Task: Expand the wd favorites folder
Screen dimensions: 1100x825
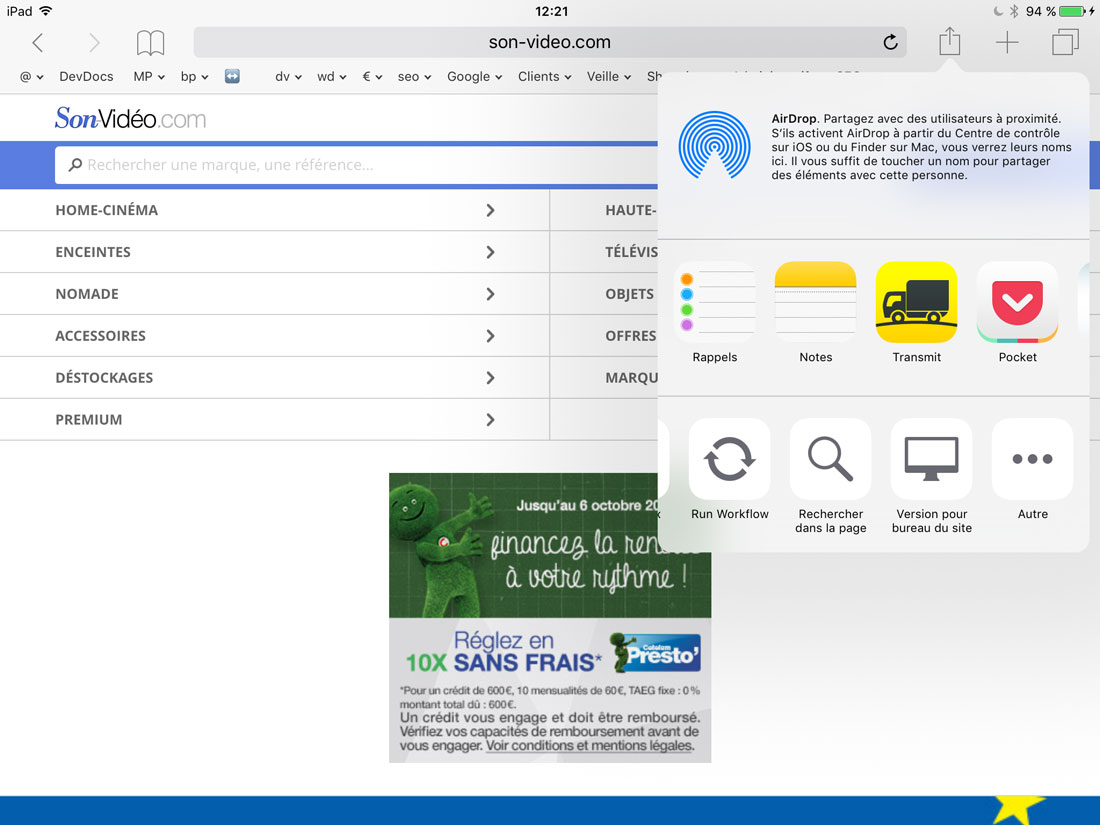Action: tap(332, 76)
